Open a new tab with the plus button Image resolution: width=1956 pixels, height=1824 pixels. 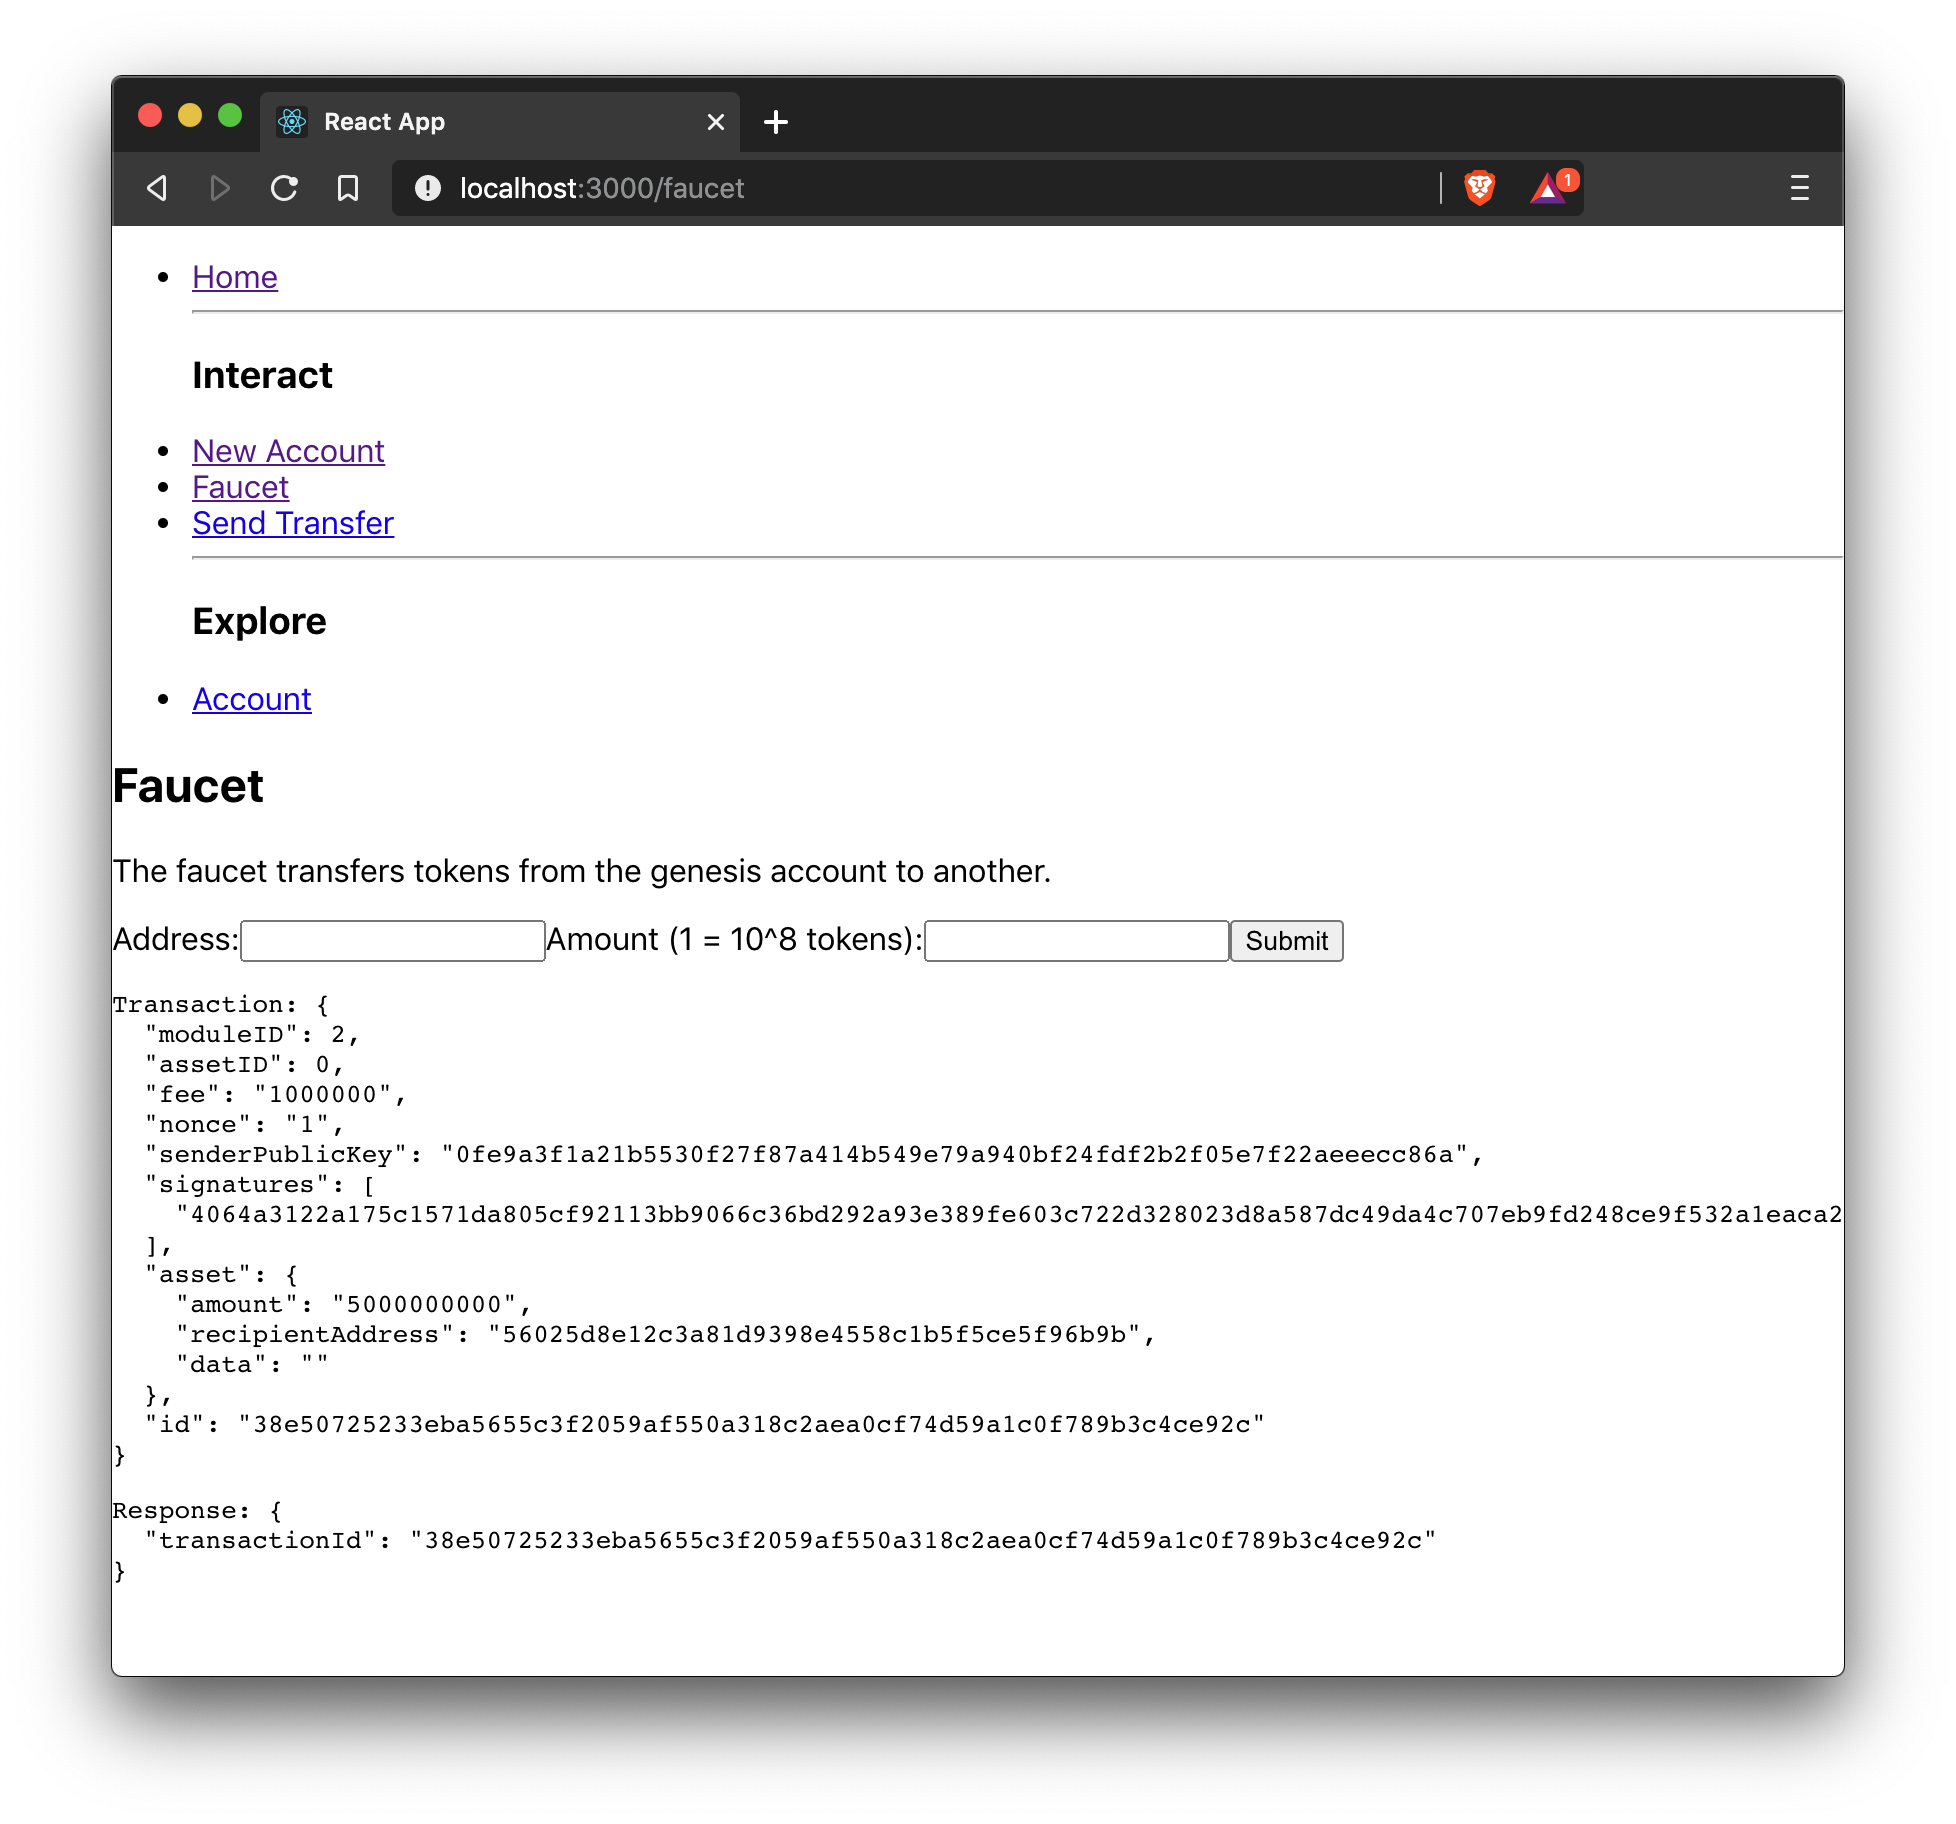(776, 122)
